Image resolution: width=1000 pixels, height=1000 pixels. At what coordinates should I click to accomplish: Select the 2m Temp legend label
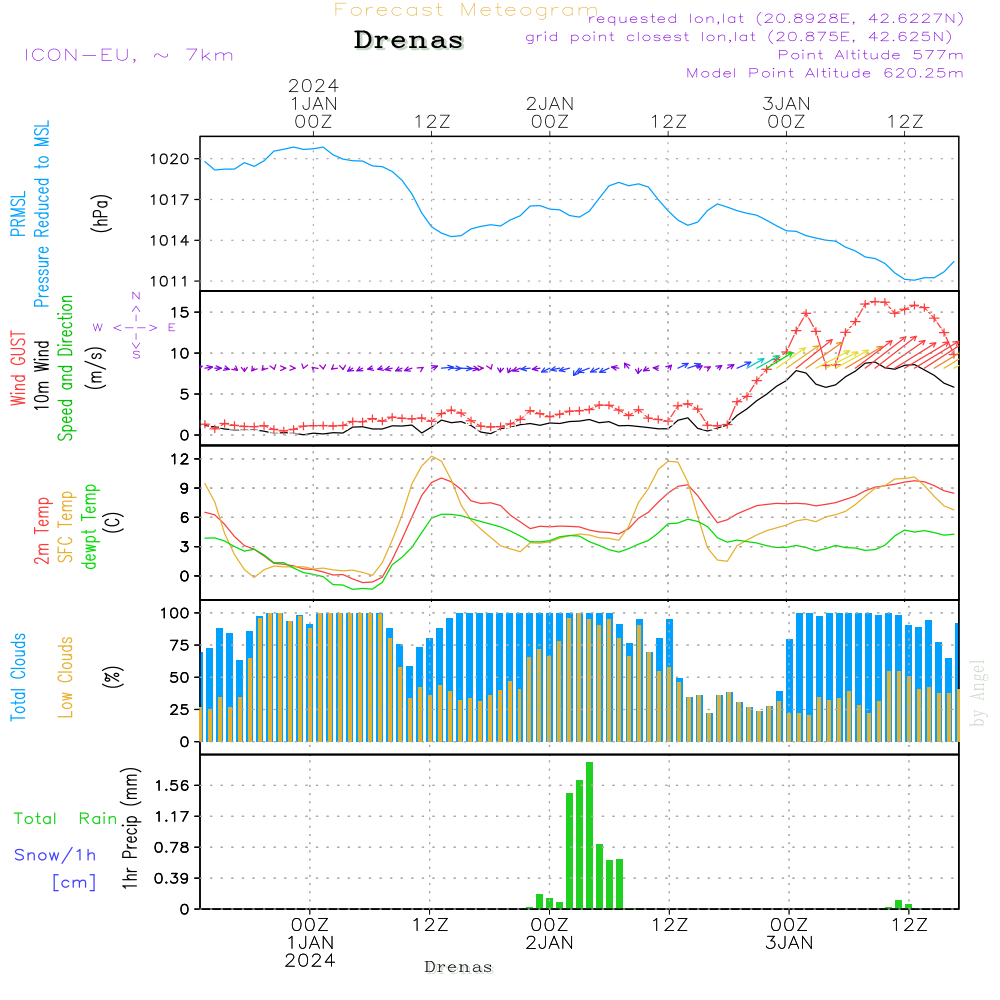point(42,528)
